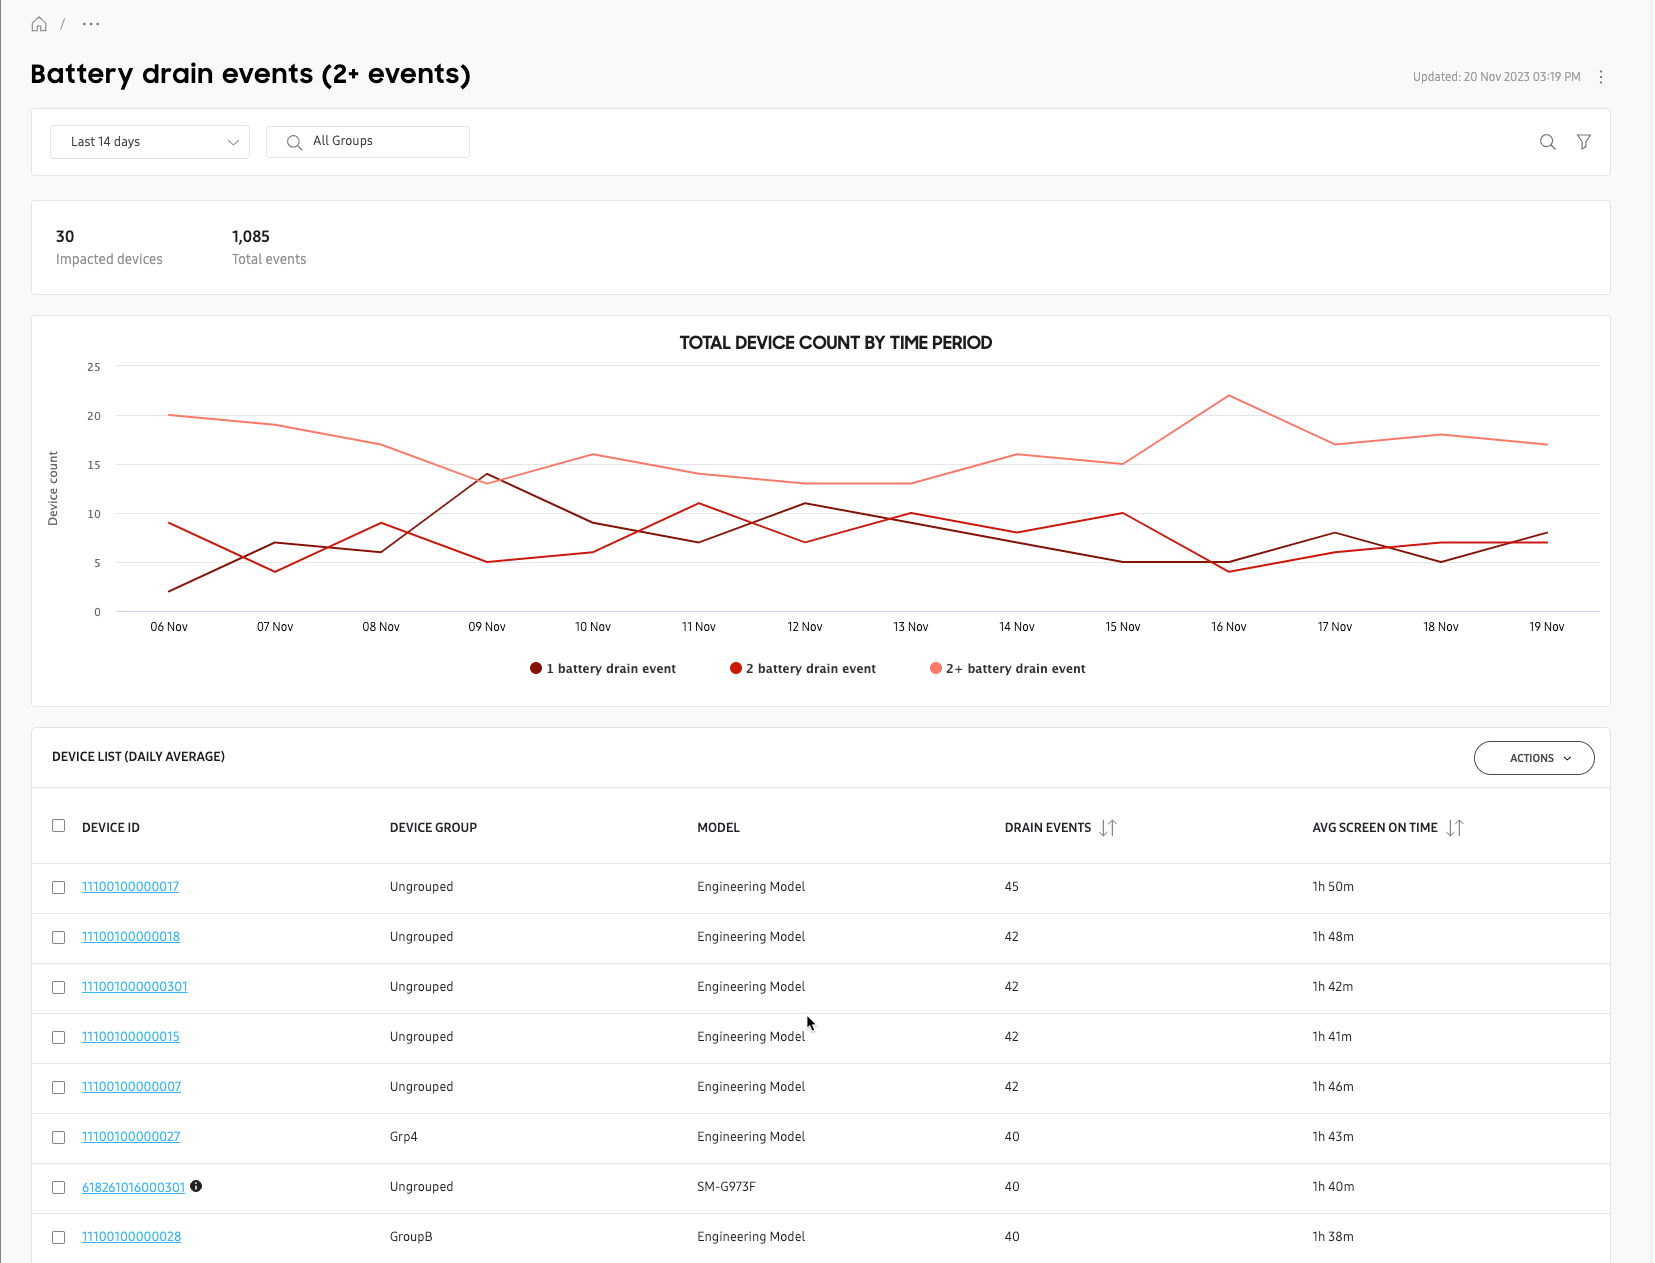Click the 19 Nov axis label
This screenshot has width=1655, height=1263.
pyautogui.click(x=1546, y=627)
